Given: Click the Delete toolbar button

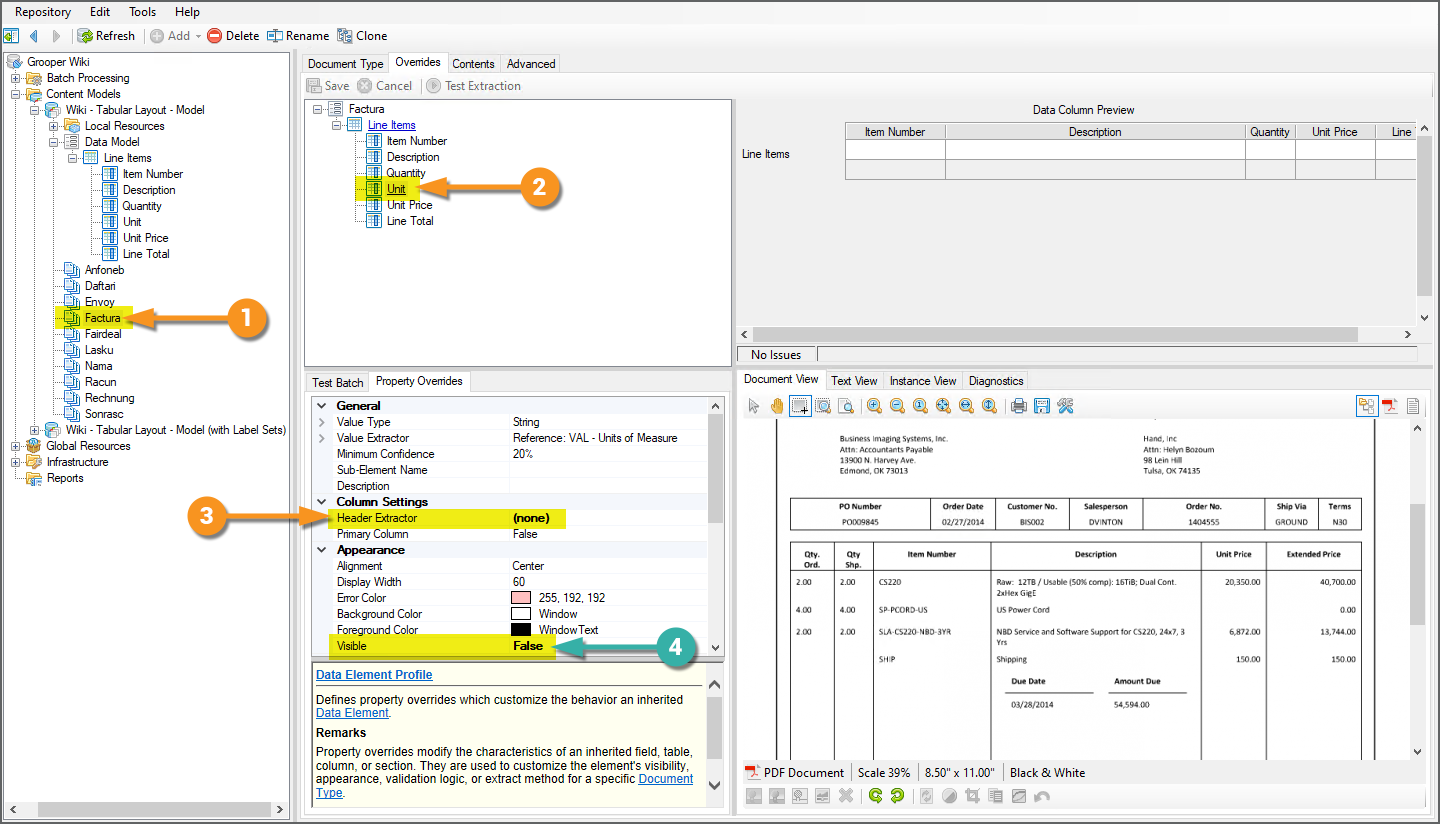Looking at the screenshot, I should point(233,36).
